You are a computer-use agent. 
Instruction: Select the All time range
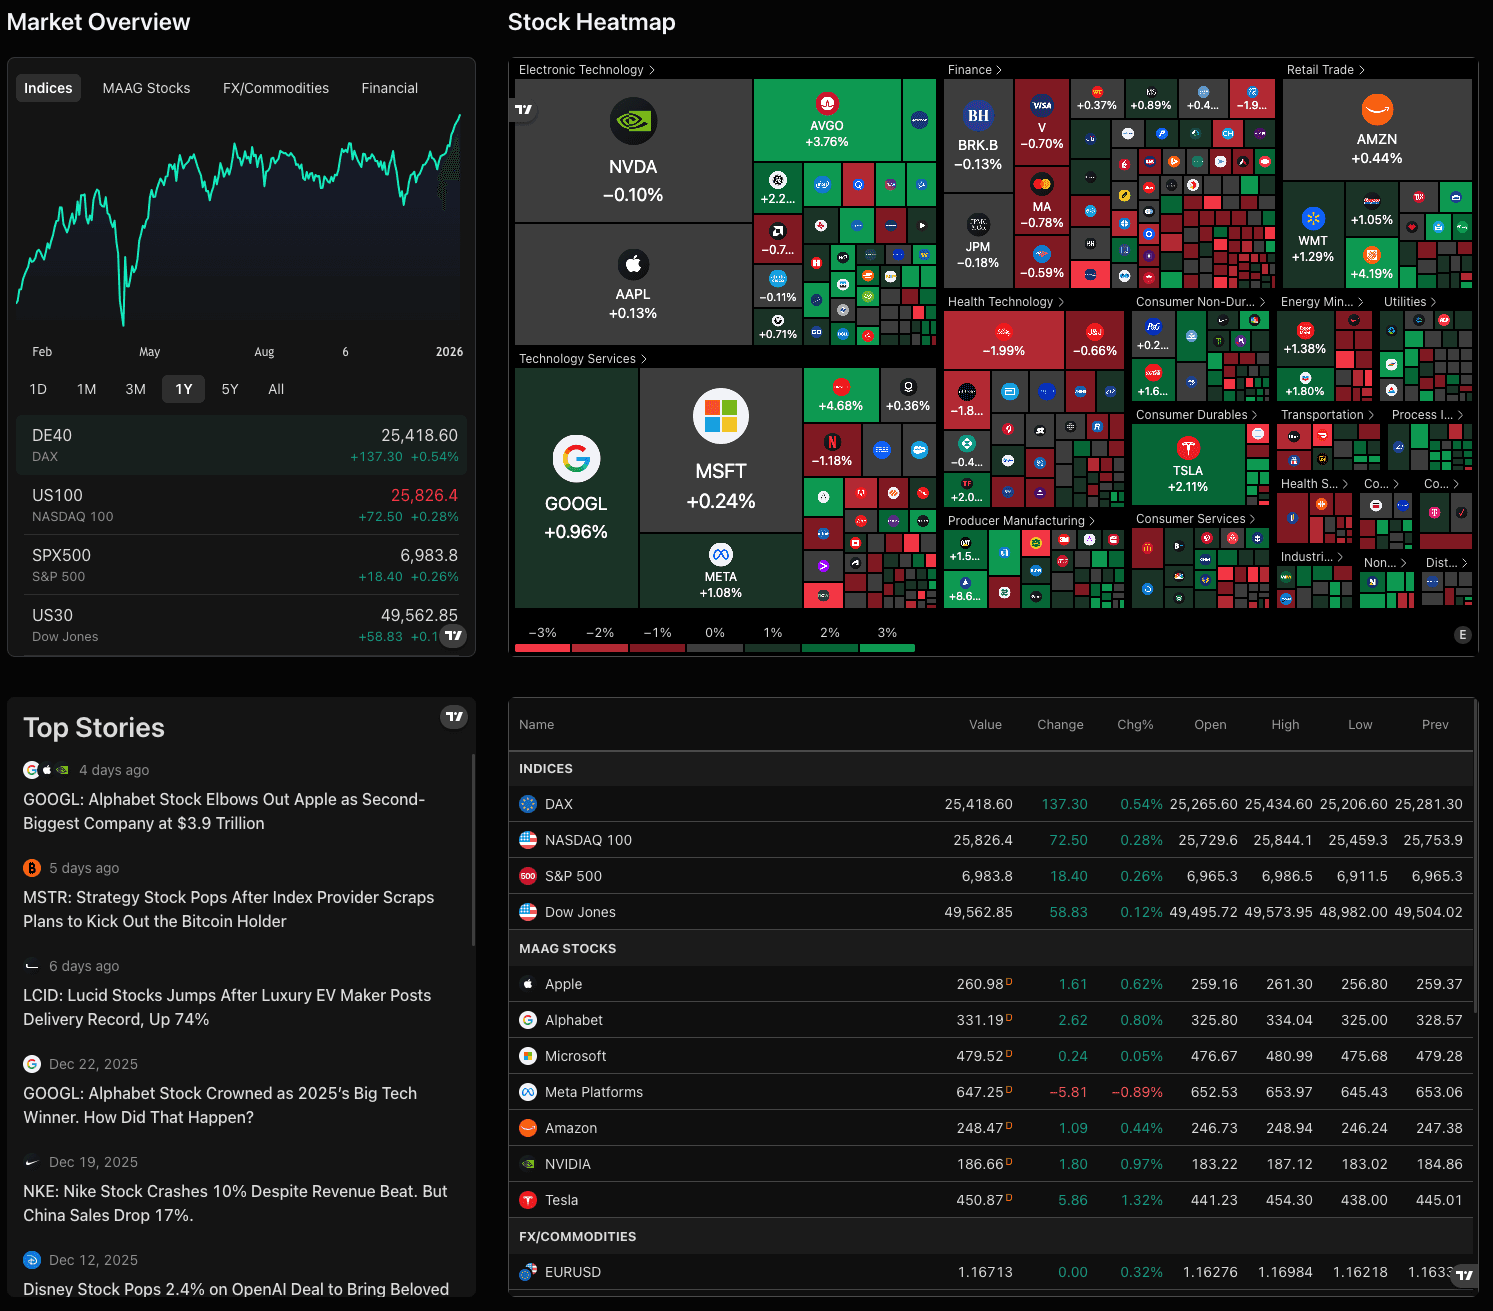(x=276, y=389)
